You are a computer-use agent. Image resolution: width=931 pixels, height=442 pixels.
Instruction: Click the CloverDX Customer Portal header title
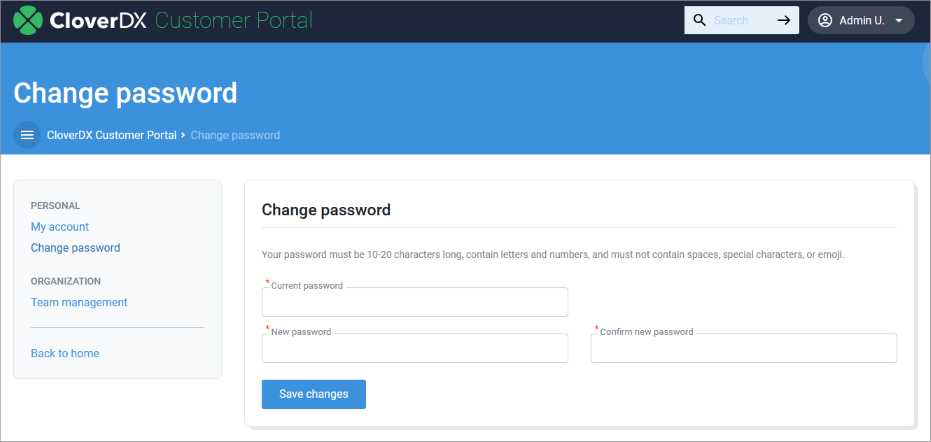[181, 20]
